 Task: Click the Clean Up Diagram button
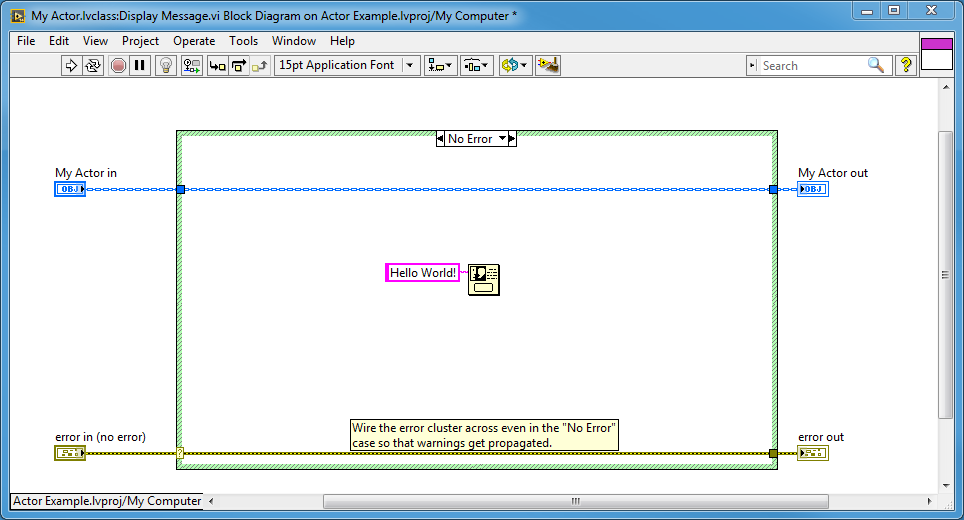548,65
